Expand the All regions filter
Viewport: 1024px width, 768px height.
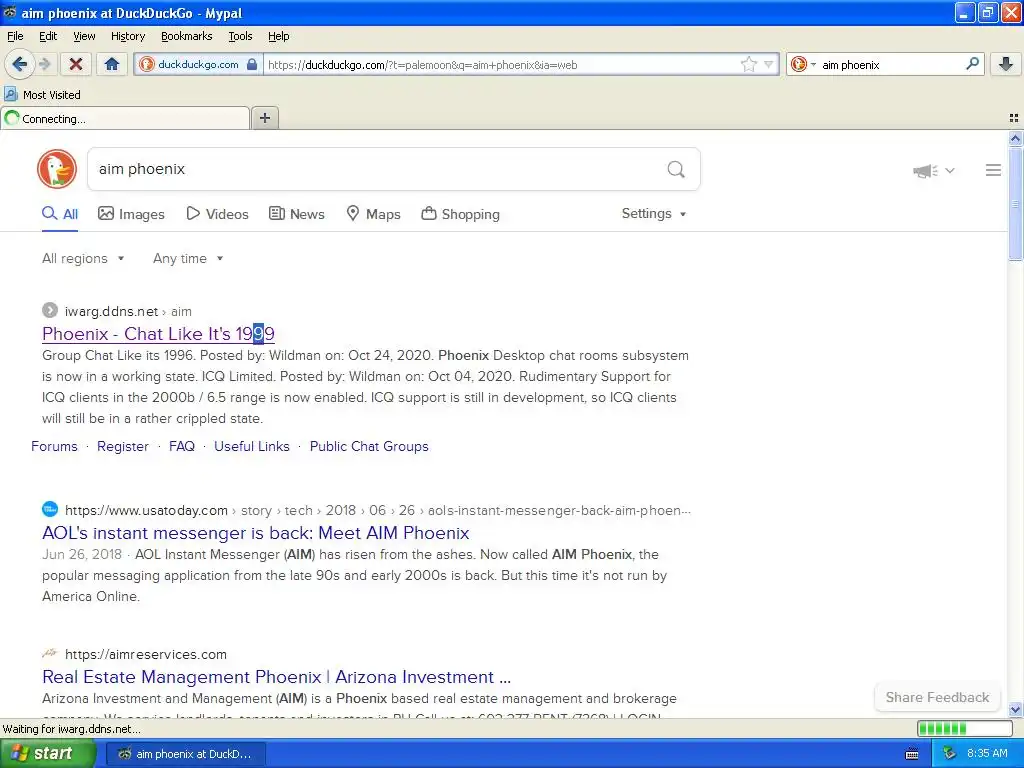click(83, 259)
